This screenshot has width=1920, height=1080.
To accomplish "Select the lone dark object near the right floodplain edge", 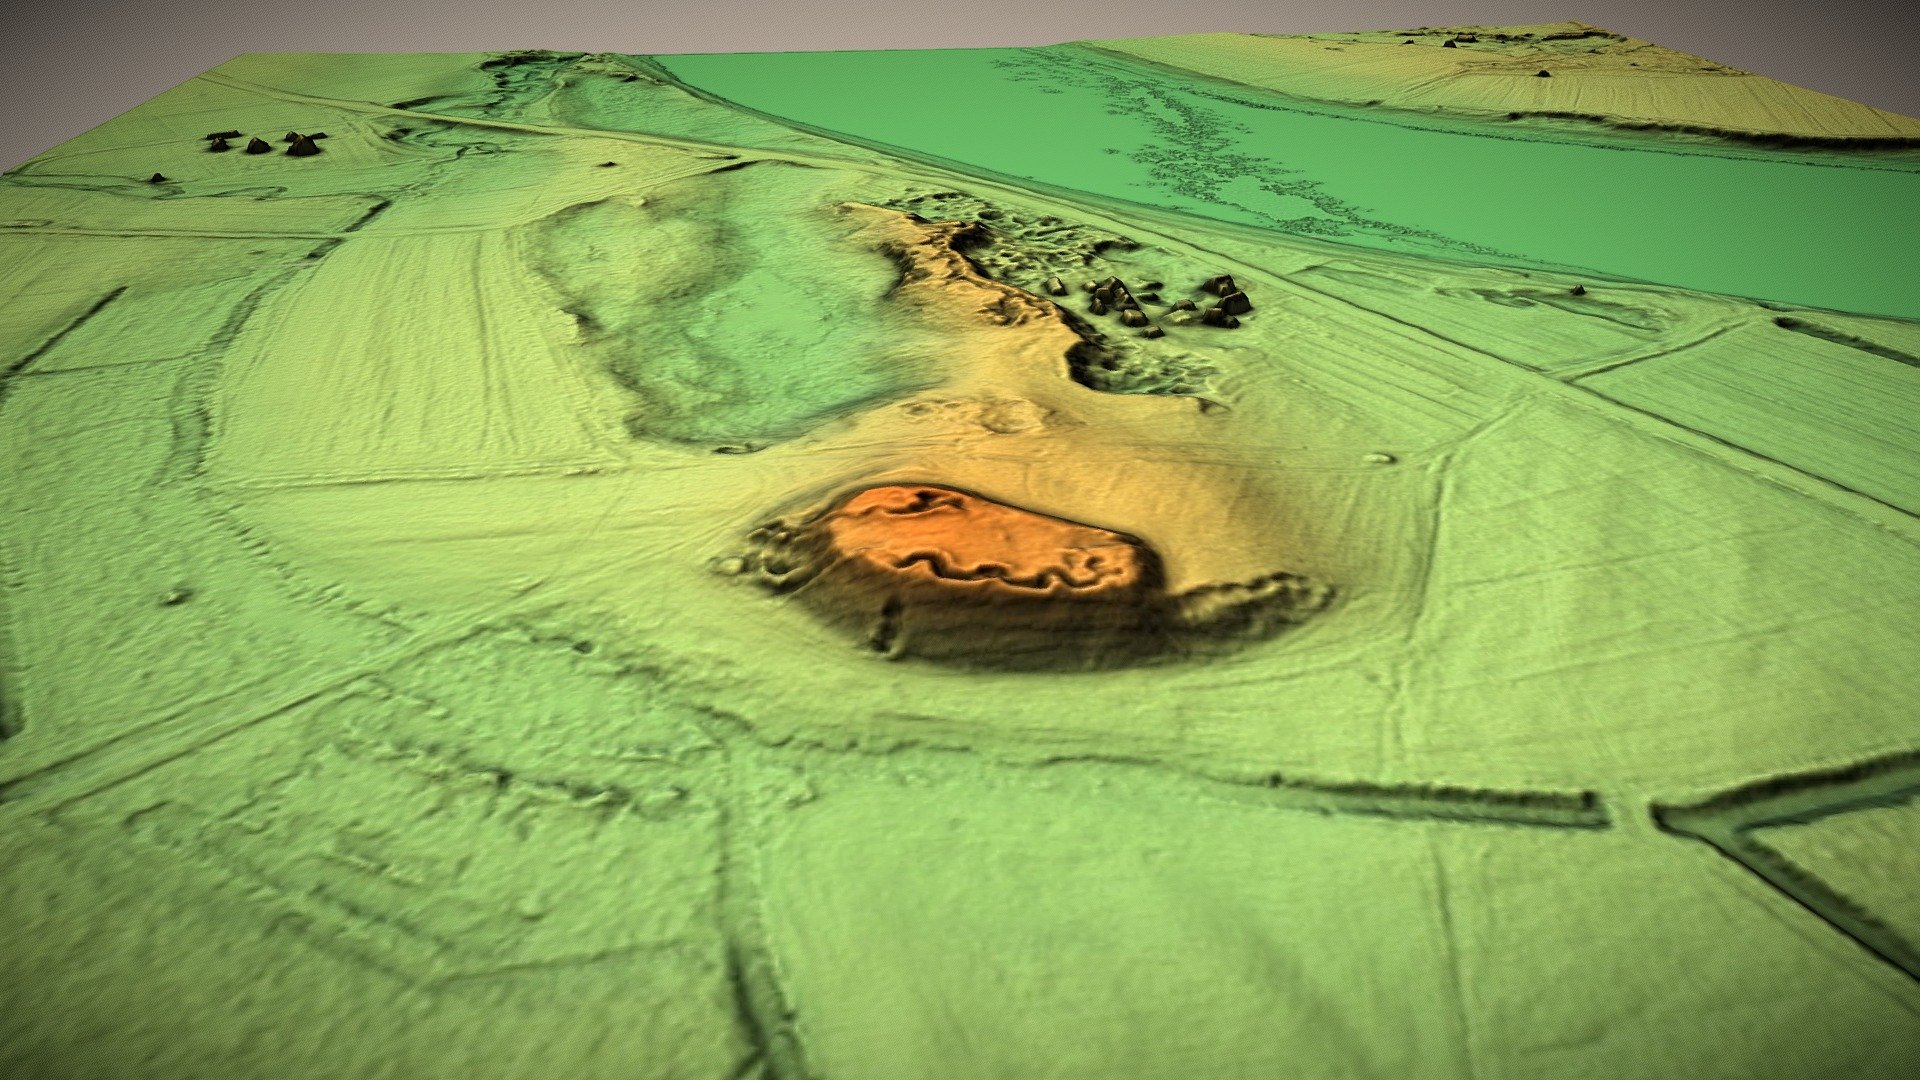I will pos(1578,290).
